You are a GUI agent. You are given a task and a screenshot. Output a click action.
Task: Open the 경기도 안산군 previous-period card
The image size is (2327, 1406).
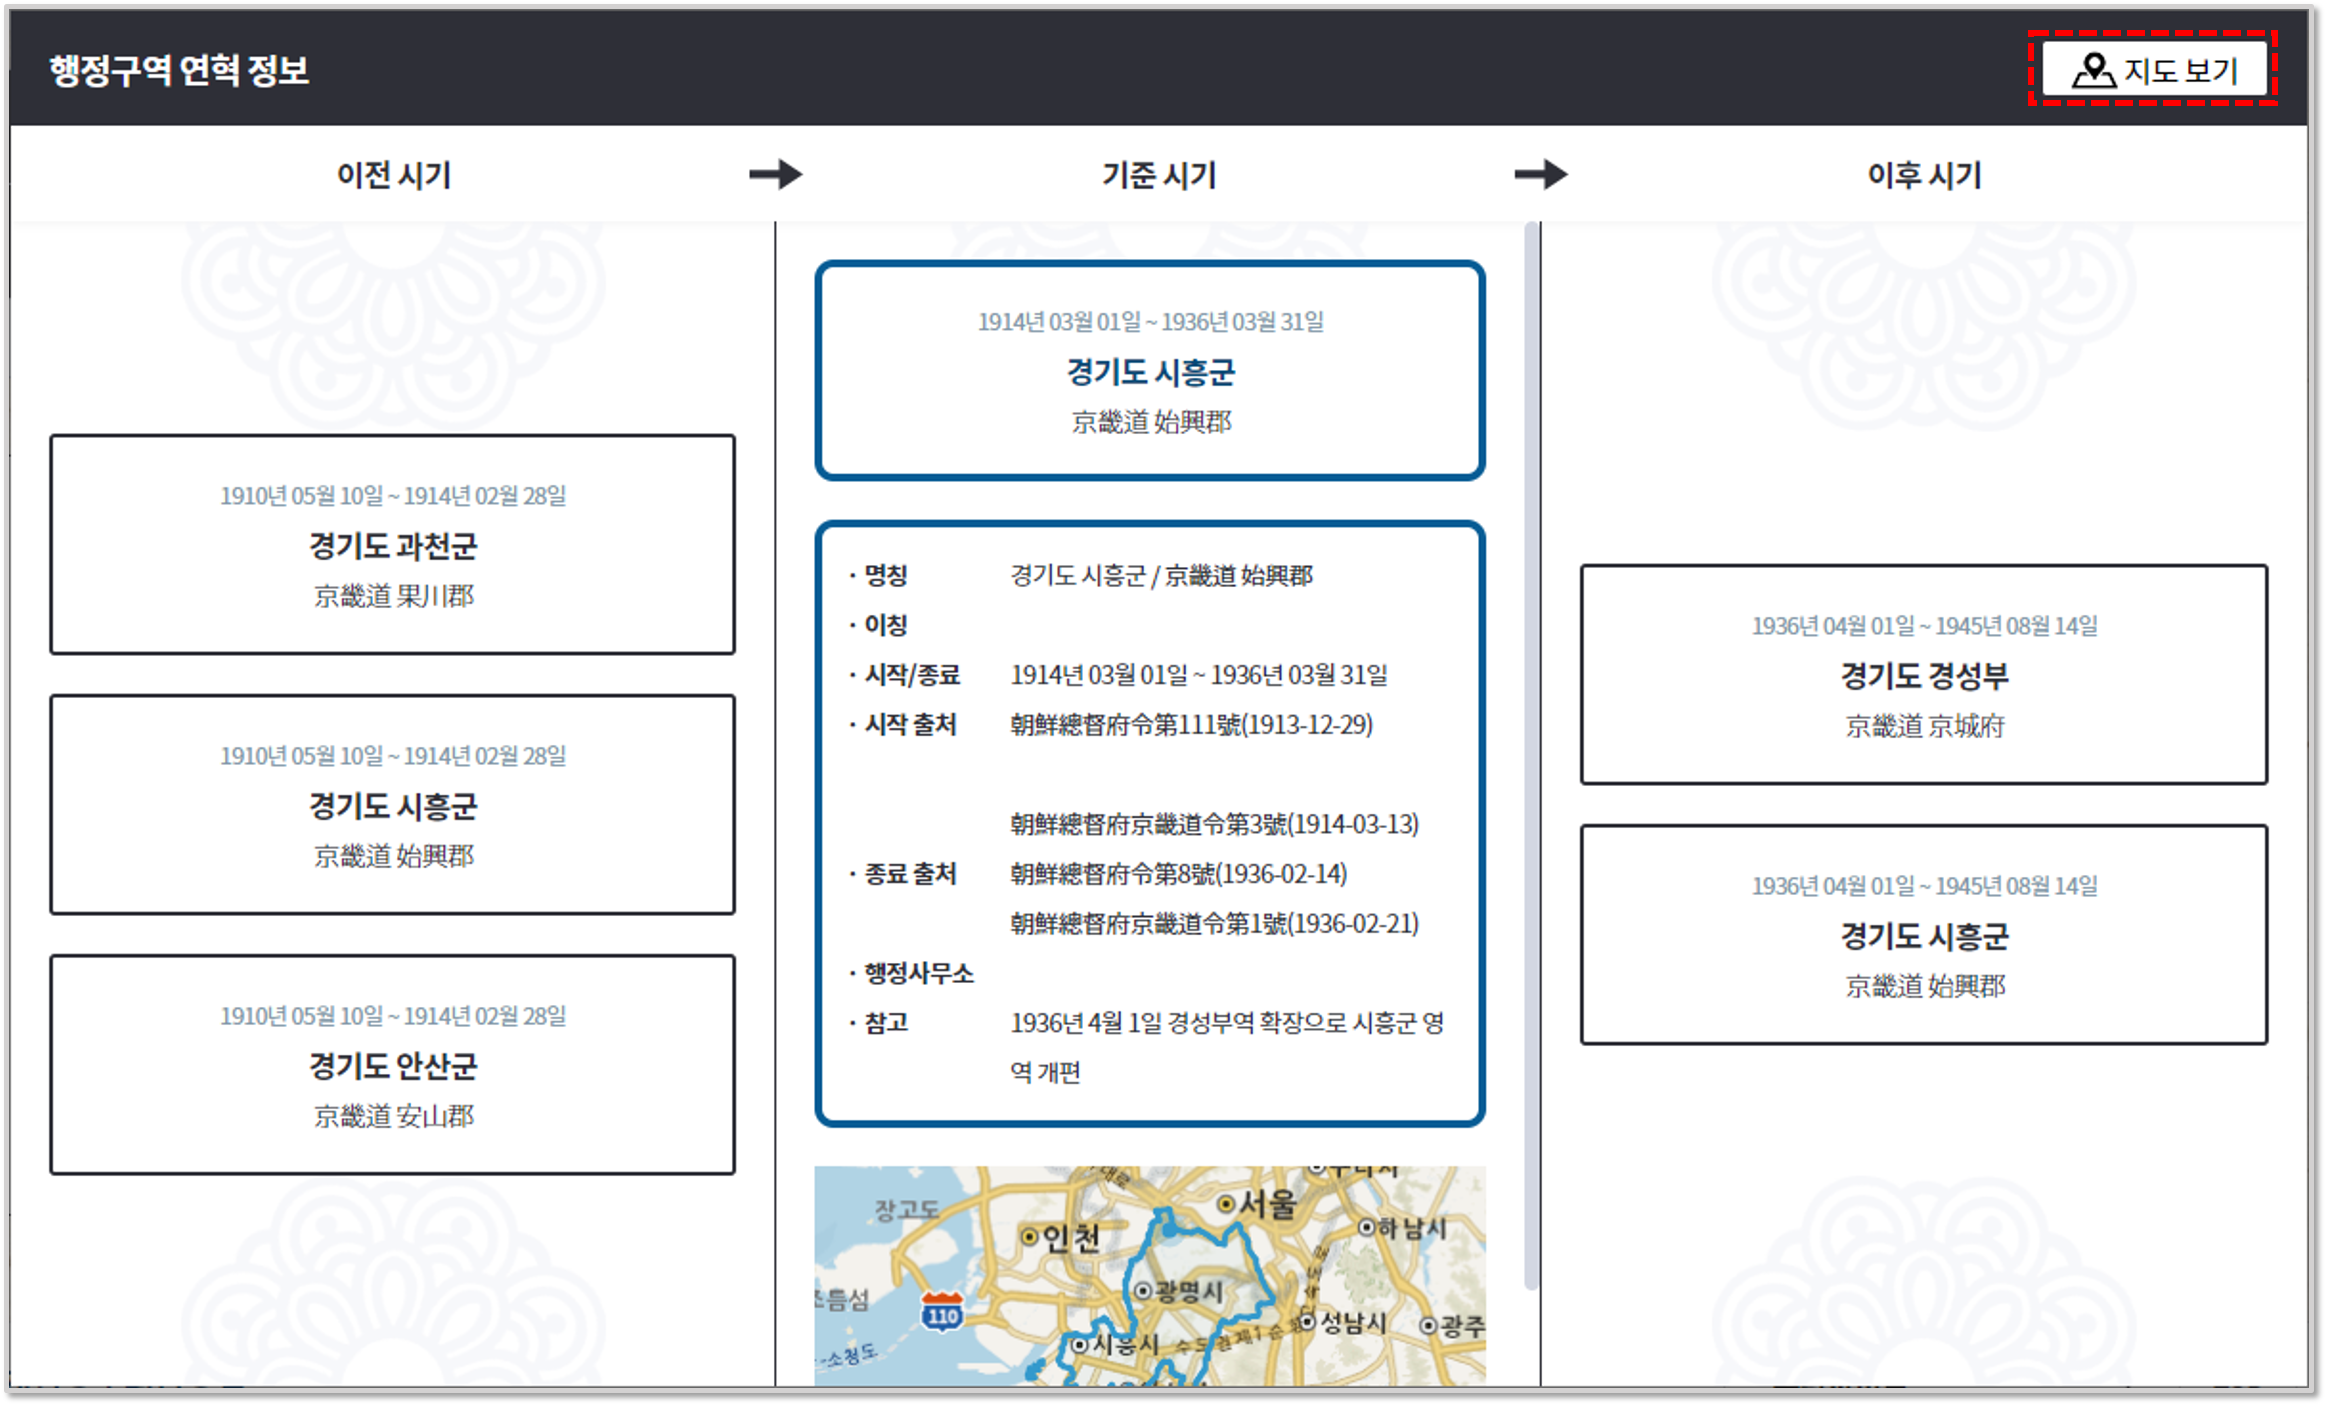click(393, 1065)
